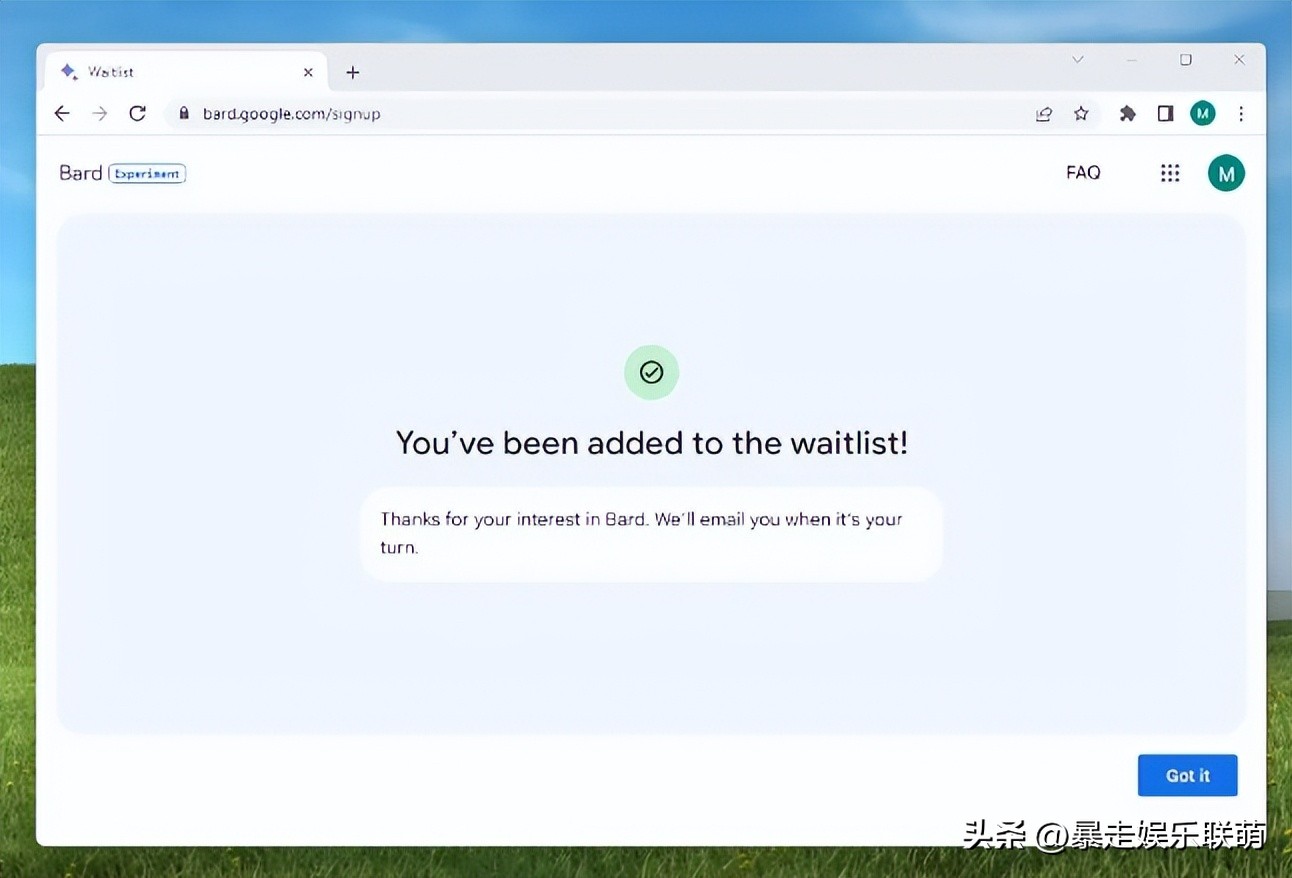Click the lock icon beside the URL
Image resolution: width=1292 pixels, height=878 pixels.
tap(184, 113)
